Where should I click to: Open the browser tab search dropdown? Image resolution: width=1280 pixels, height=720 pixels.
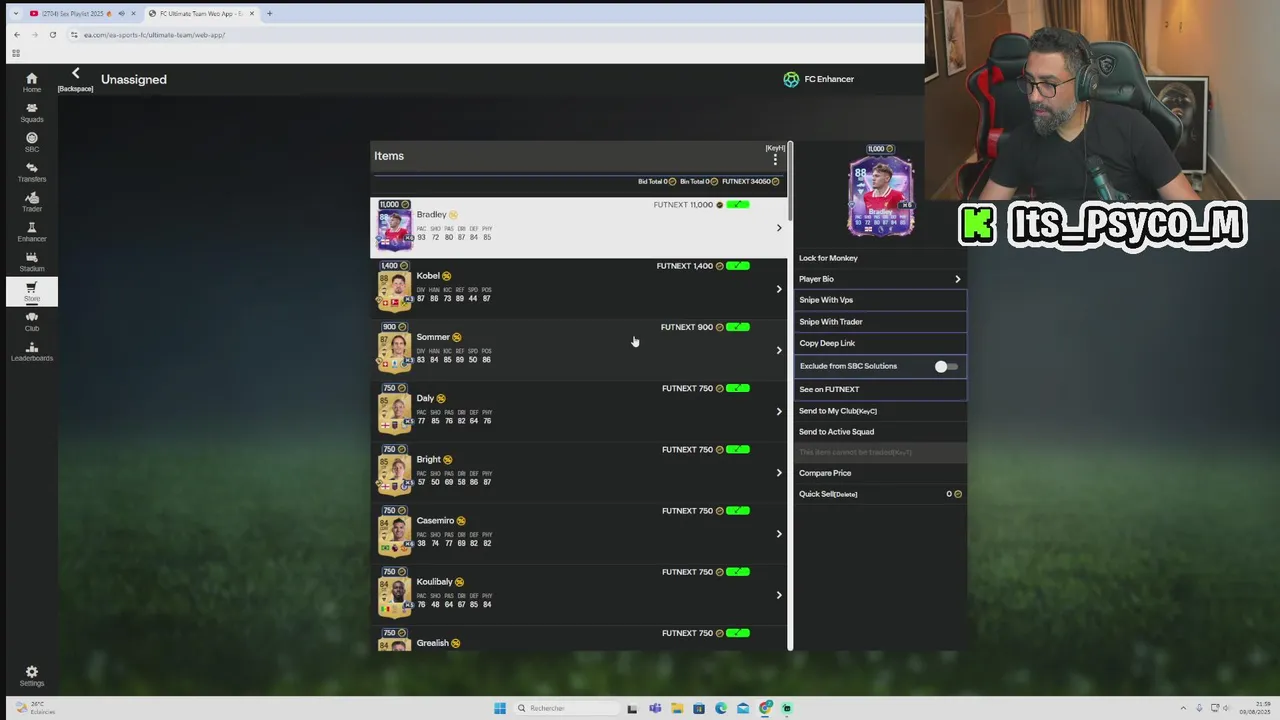point(15,14)
